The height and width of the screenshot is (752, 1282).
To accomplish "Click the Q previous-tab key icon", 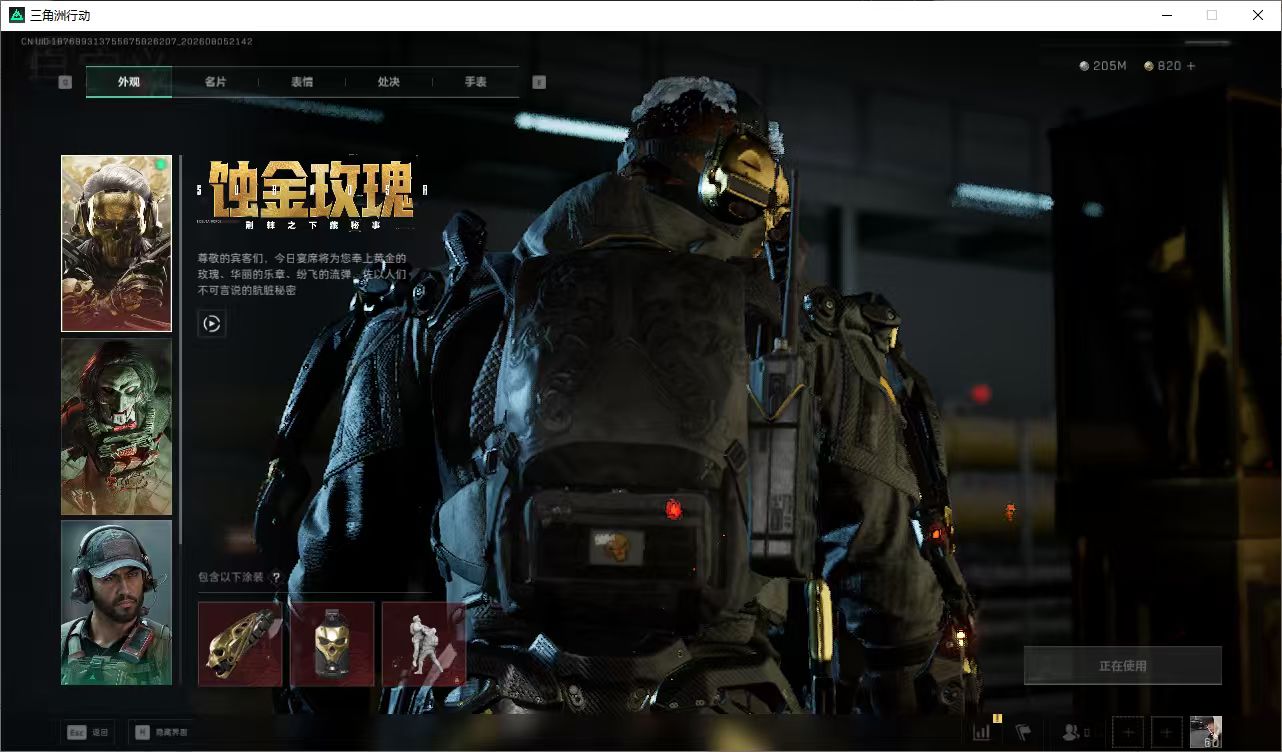I will [65, 82].
